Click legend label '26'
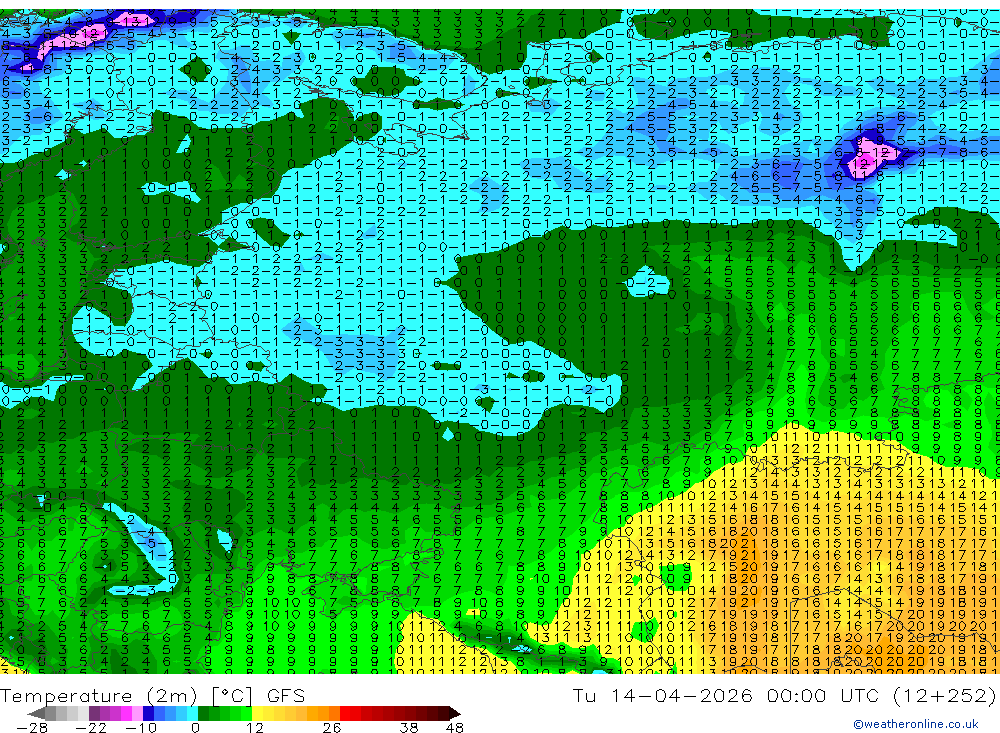 [x=332, y=728]
